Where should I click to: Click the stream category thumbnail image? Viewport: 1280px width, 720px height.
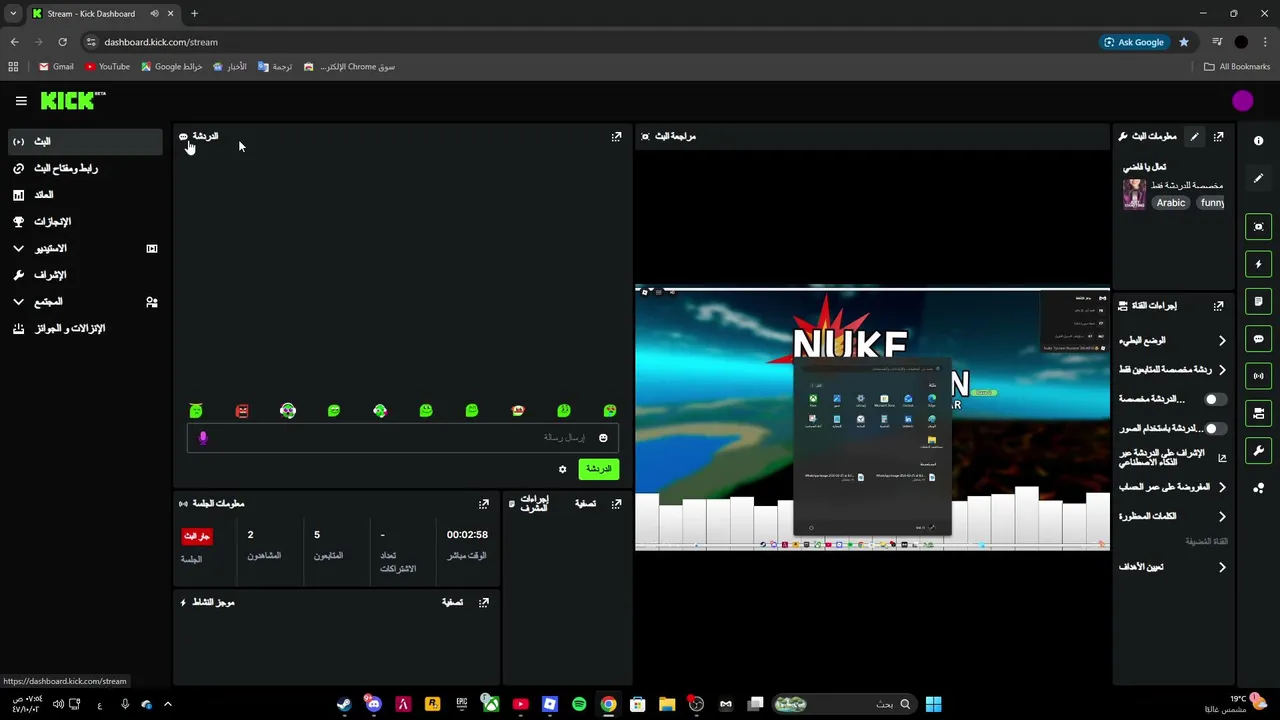coord(1134,193)
